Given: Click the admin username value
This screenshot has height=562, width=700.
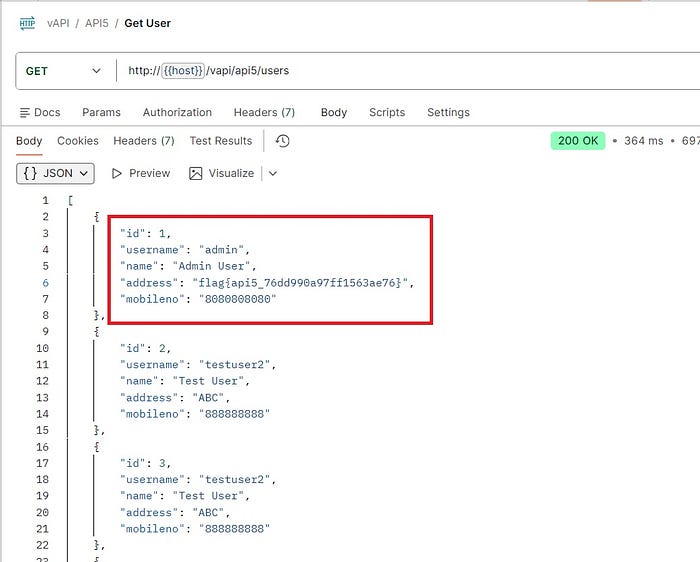Looking at the screenshot, I should coord(221,250).
